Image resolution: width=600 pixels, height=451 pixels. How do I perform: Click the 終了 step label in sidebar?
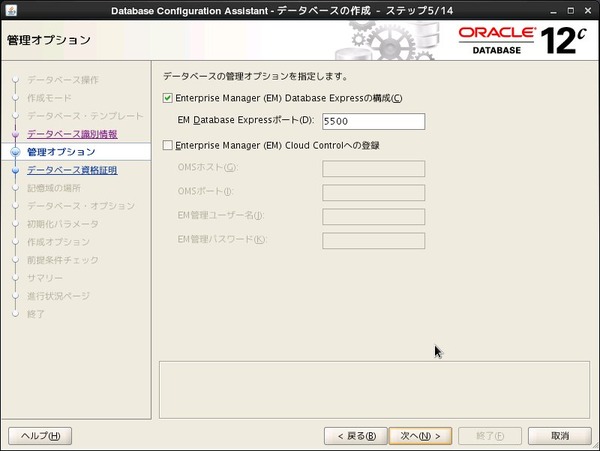[36, 314]
